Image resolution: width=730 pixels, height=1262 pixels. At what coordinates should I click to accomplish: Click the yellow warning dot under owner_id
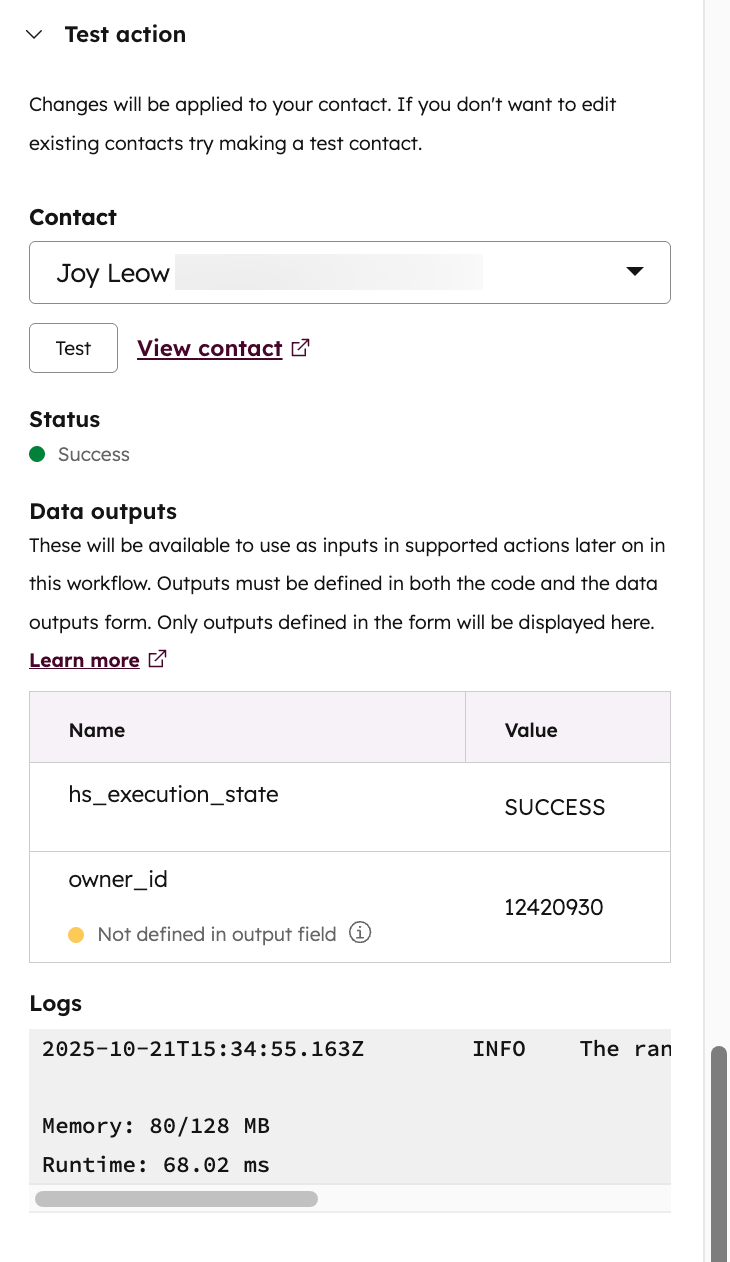click(x=76, y=935)
